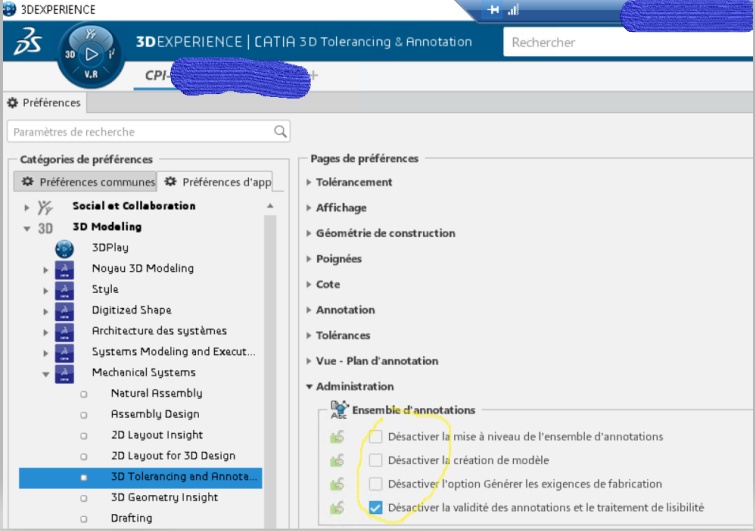Select 3D Geometry Insight in tree
This screenshot has width=755, height=531.
tap(164, 497)
